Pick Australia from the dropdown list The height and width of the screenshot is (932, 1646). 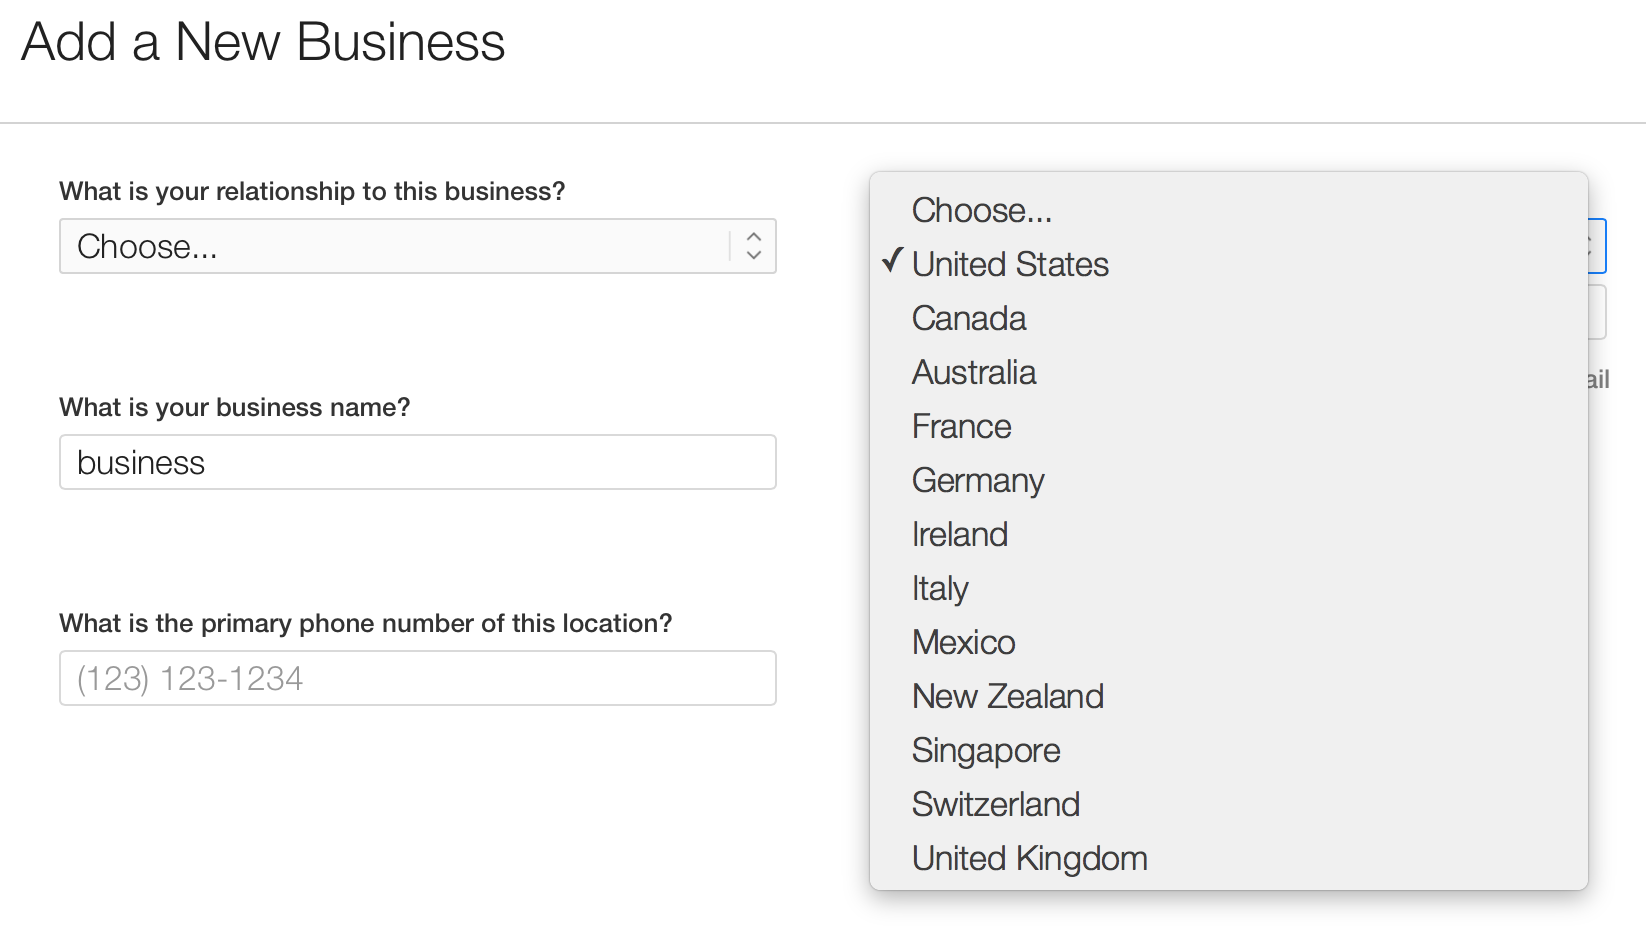973,372
